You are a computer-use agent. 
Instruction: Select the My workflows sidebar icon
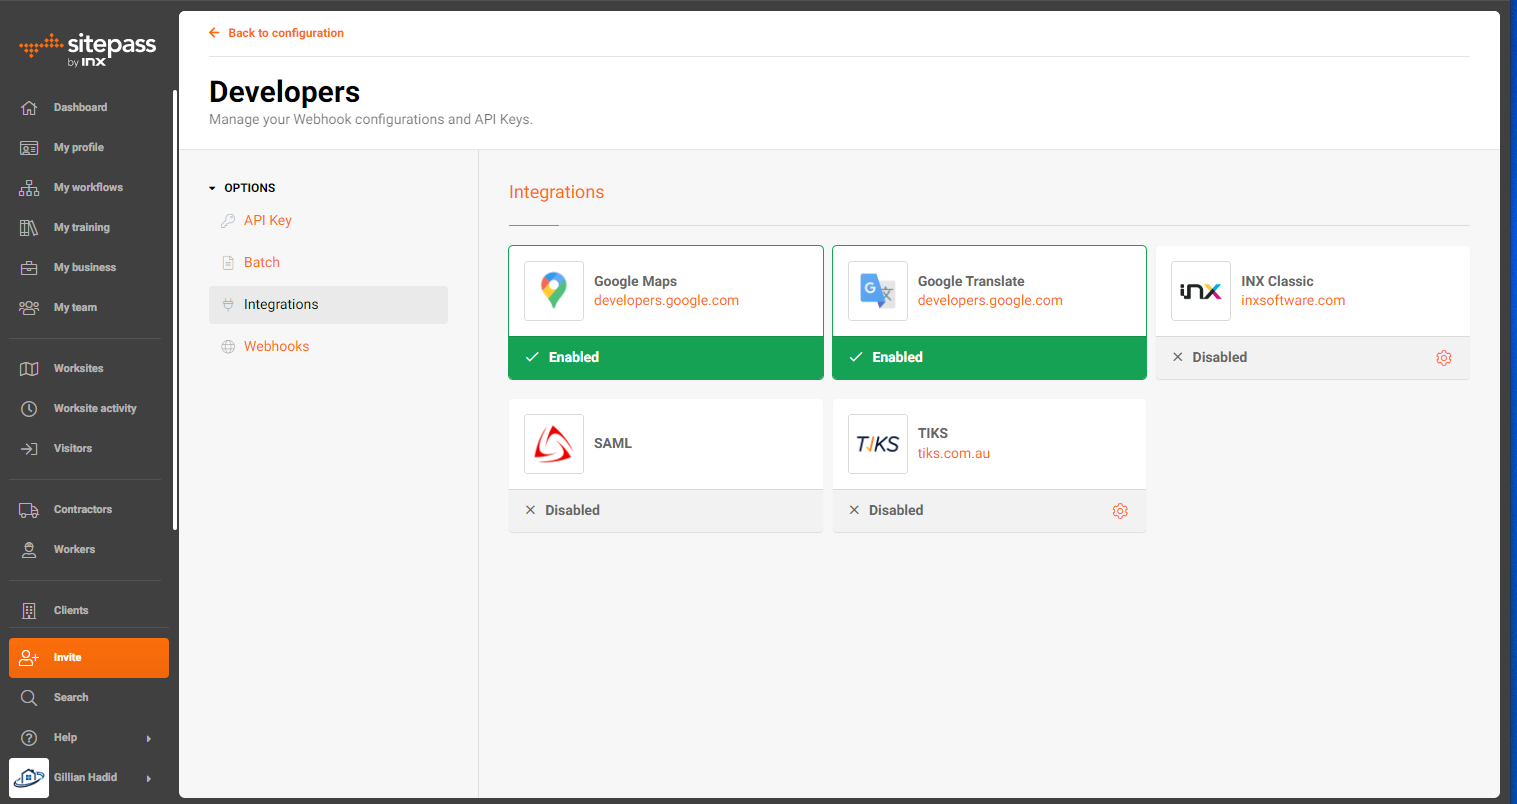[x=28, y=187]
